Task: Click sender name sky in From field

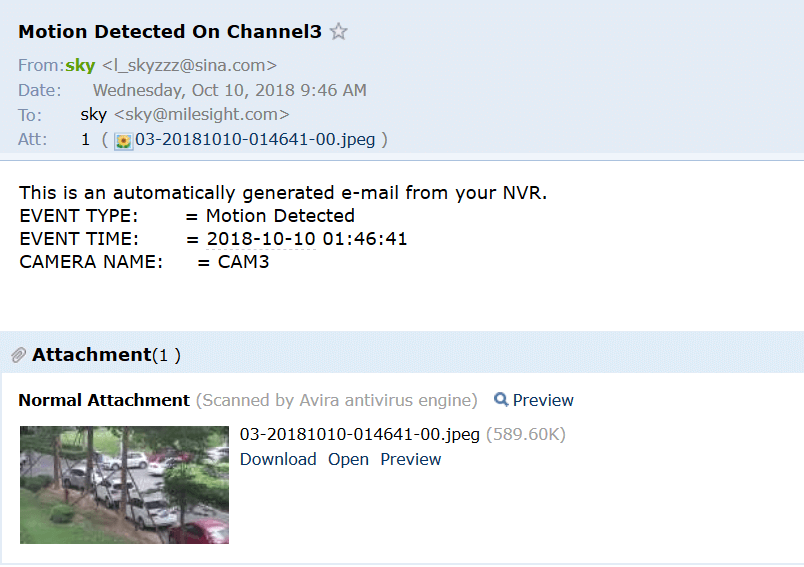Action: point(80,65)
